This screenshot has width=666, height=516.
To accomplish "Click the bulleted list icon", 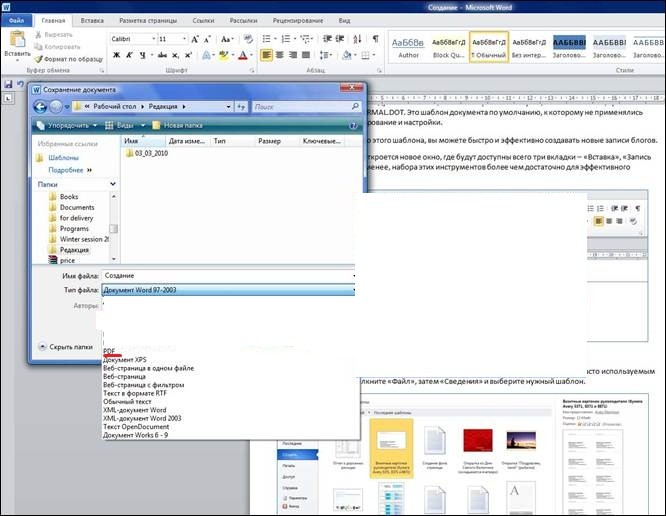I will point(267,39).
